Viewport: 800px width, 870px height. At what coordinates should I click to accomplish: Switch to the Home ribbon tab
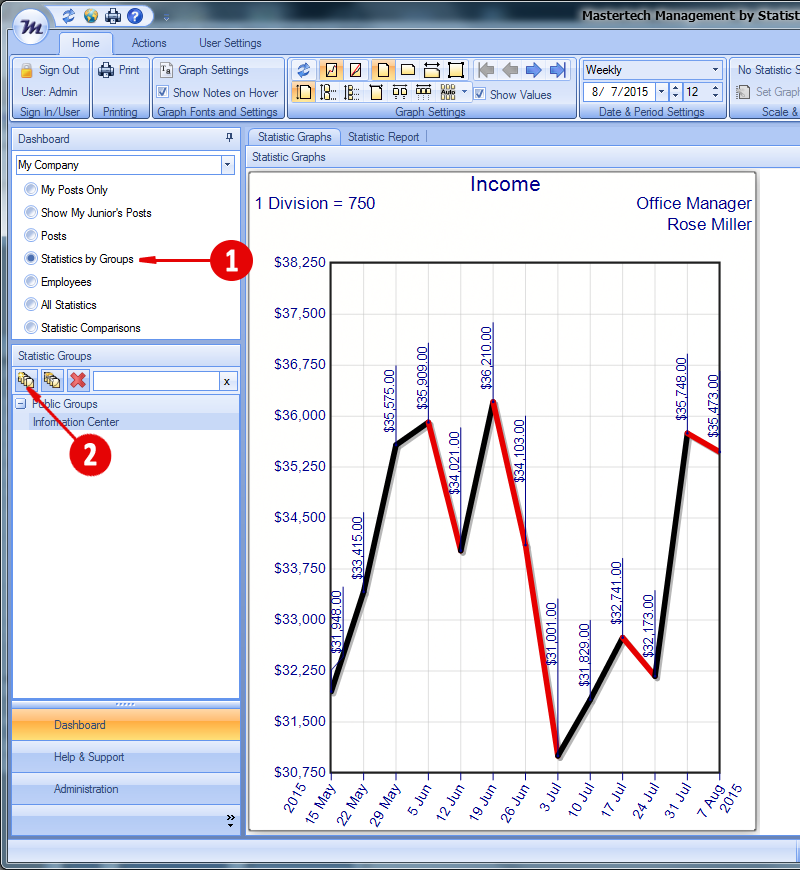click(85, 43)
